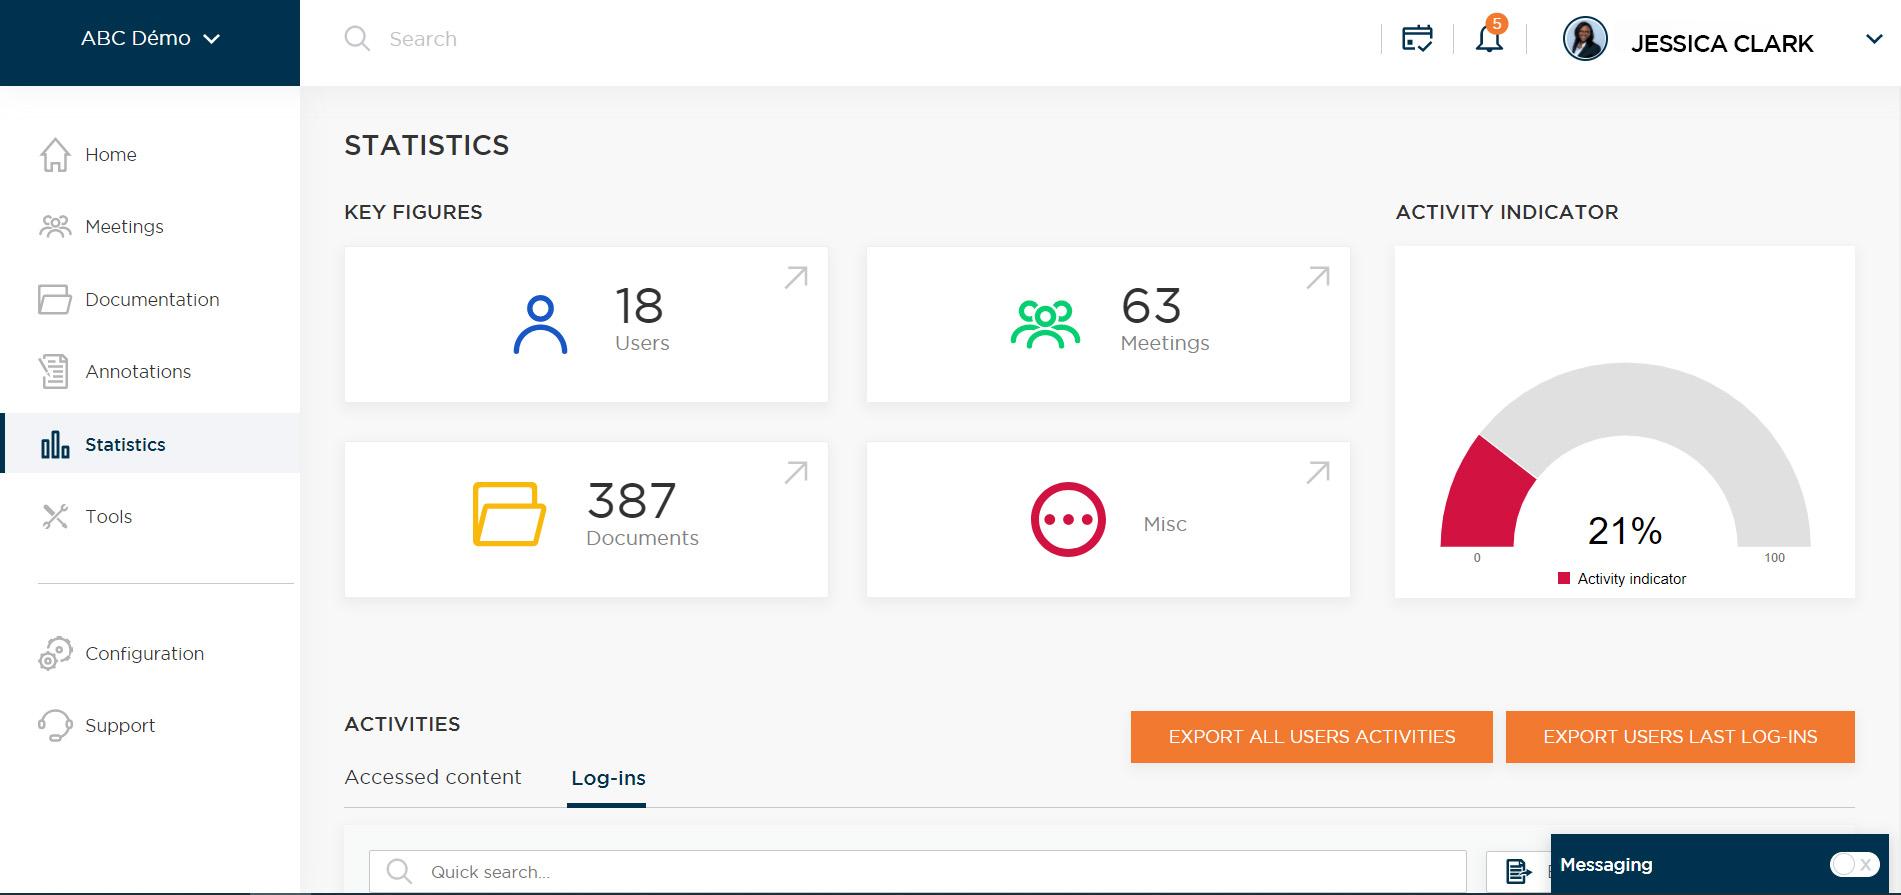This screenshot has width=1901, height=895.
Task: Click the export icon beside Quick search
Action: (x=1519, y=872)
